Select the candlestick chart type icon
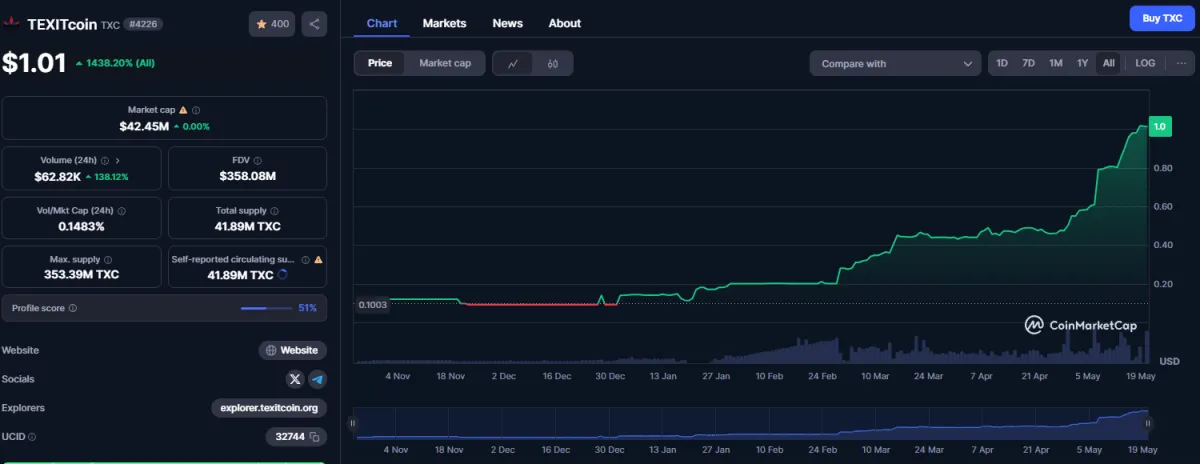The image size is (1200, 464). tap(553, 63)
